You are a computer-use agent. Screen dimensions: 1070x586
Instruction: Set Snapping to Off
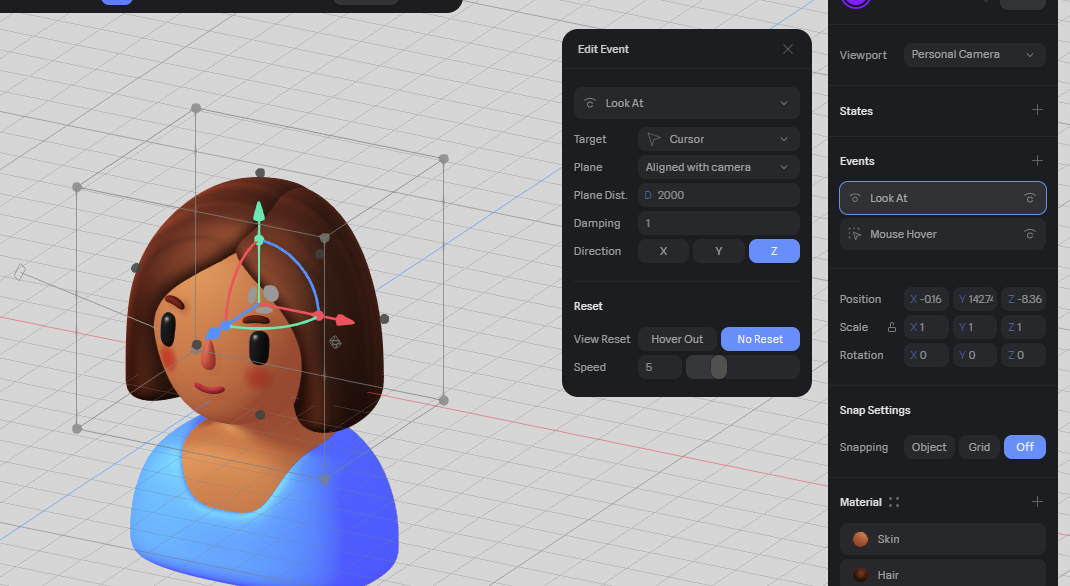[1024, 447]
